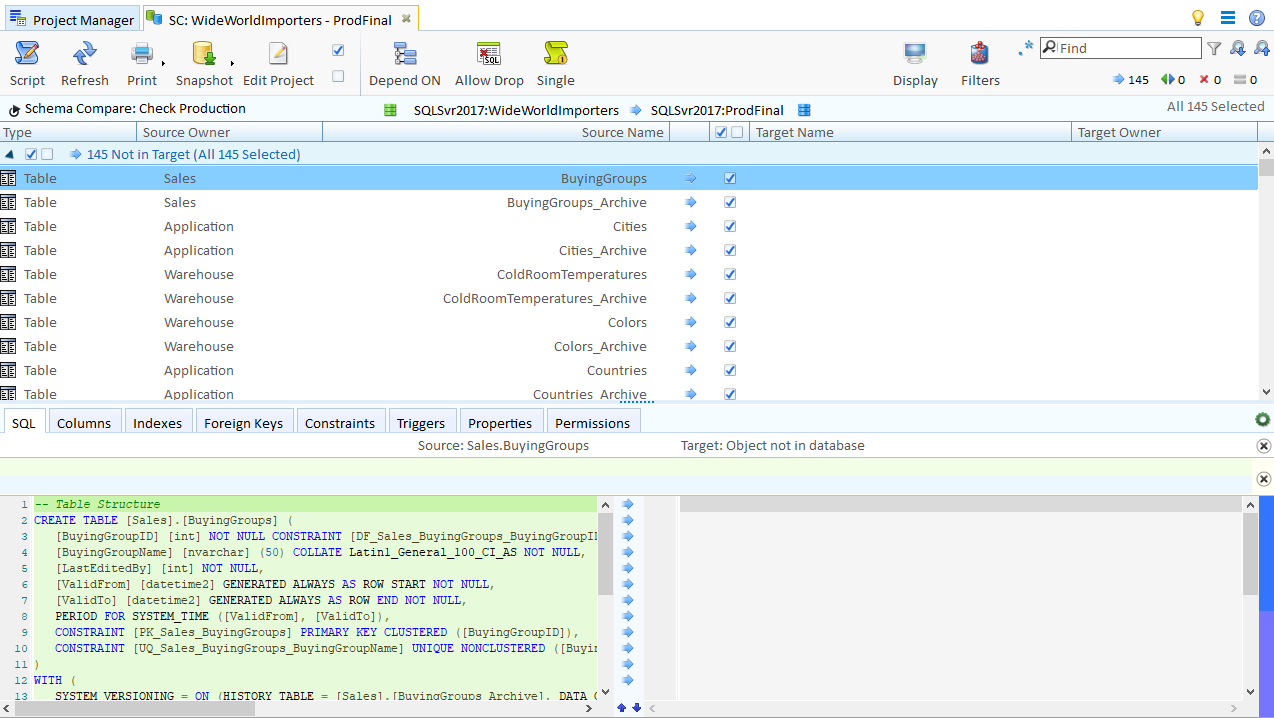Click the help question mark icon
Viewport: 1274px width, 718px height.
(x=1257, y=17)
